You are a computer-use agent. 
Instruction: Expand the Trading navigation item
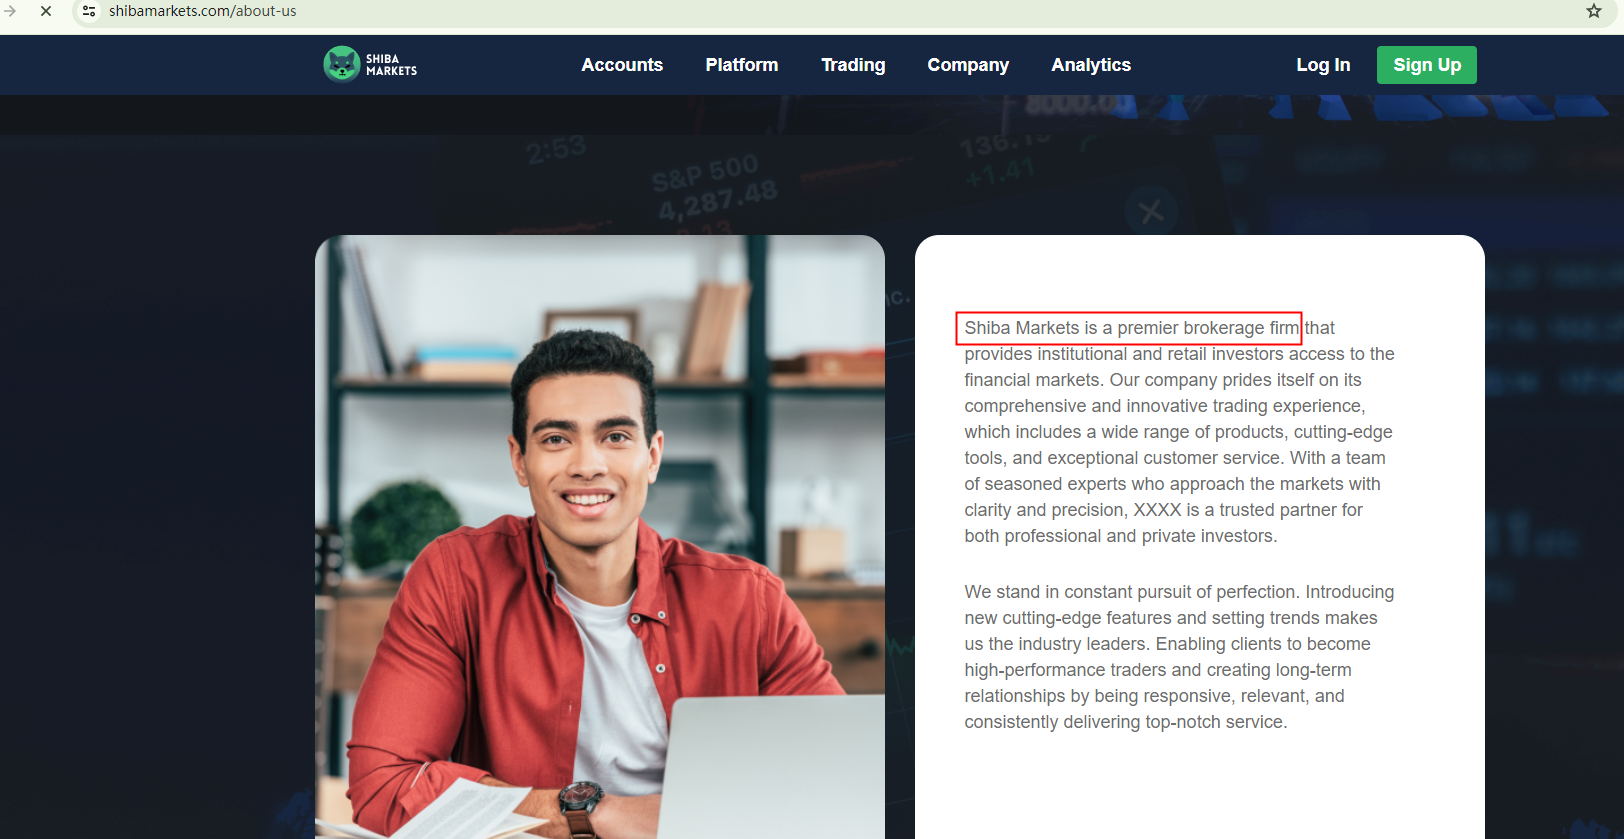tap(853, 65)
